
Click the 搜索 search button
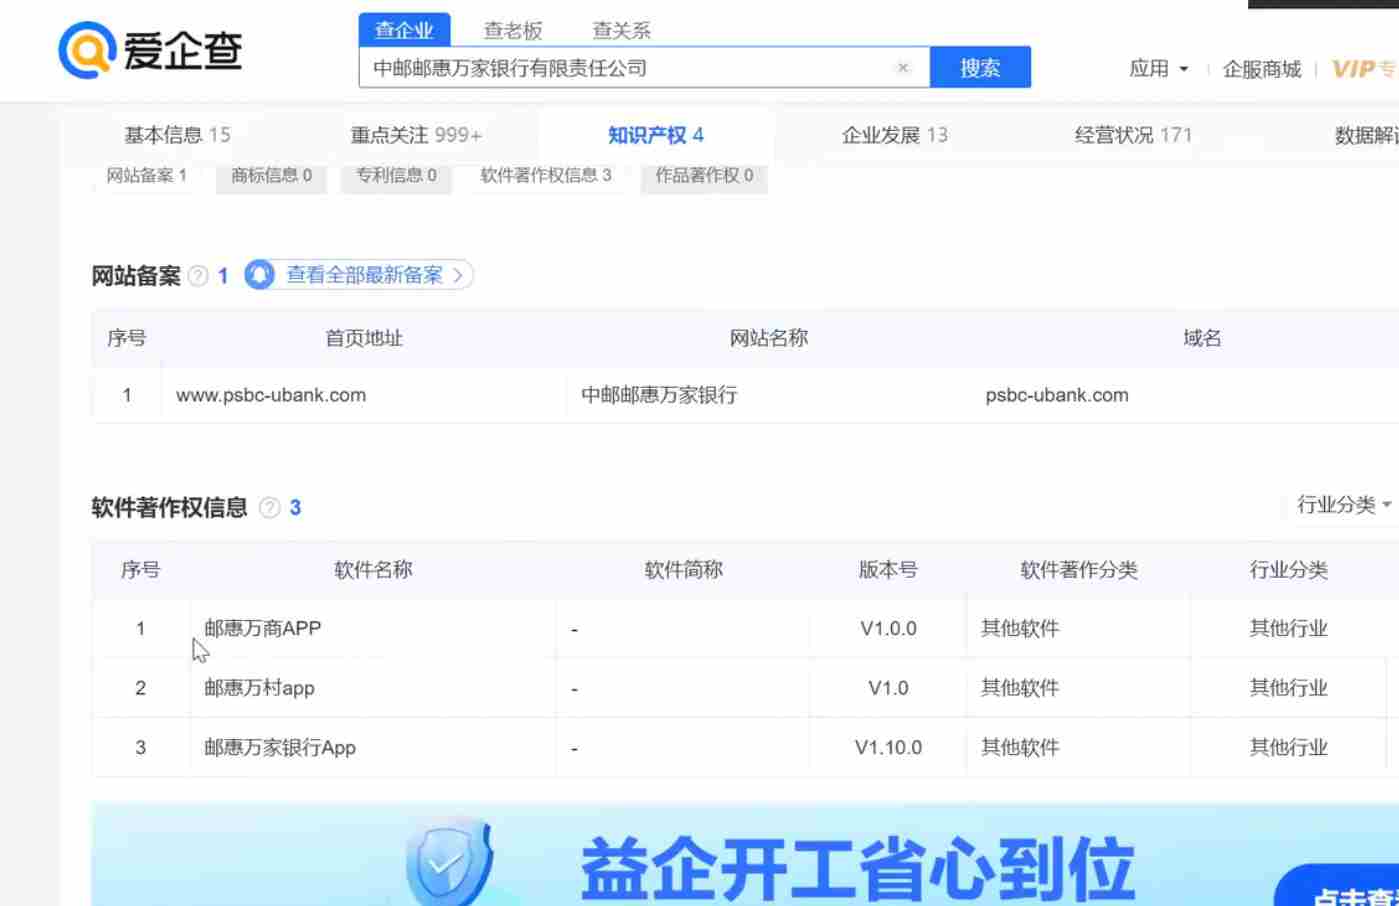click(x=980, y=67)
